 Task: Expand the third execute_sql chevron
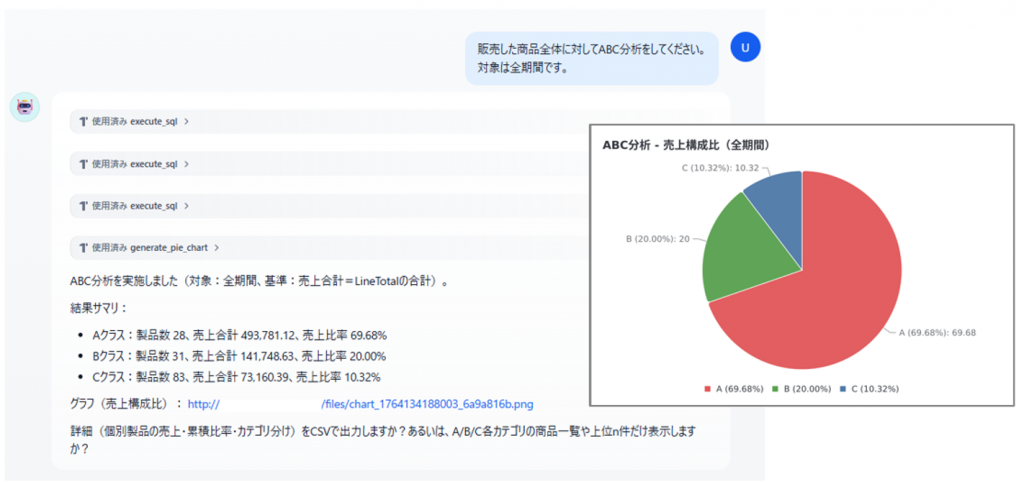tap(187, 206)
